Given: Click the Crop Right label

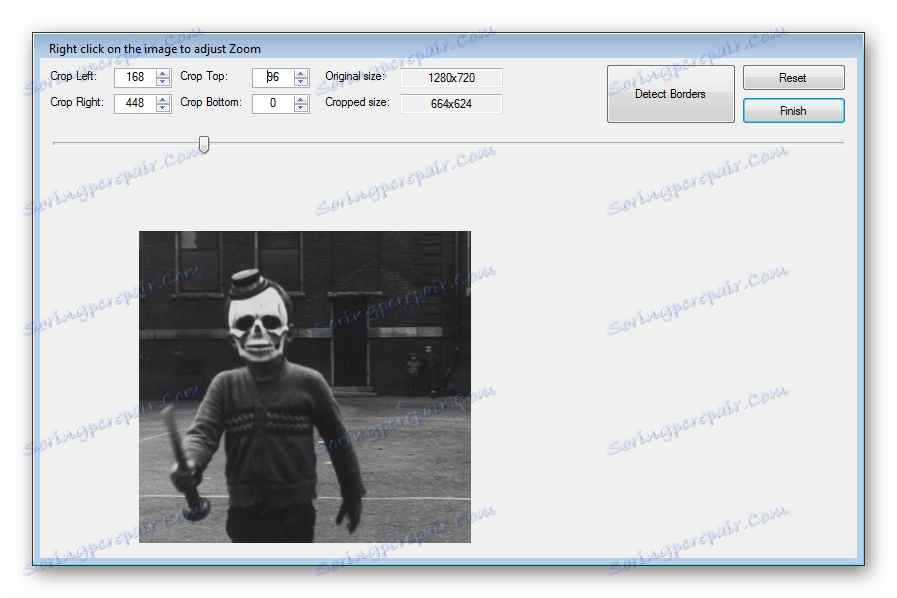Looking at the screenshot, I should pyautogui.click(x=77, y=102).
